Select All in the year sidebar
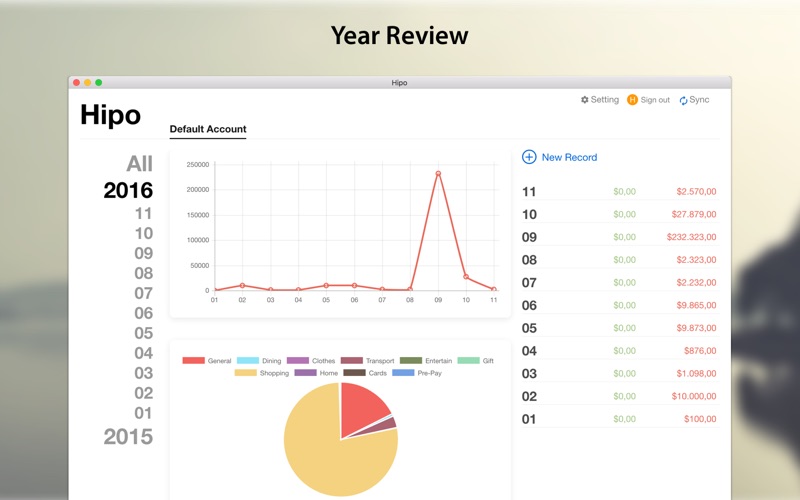 coord(139,164)
